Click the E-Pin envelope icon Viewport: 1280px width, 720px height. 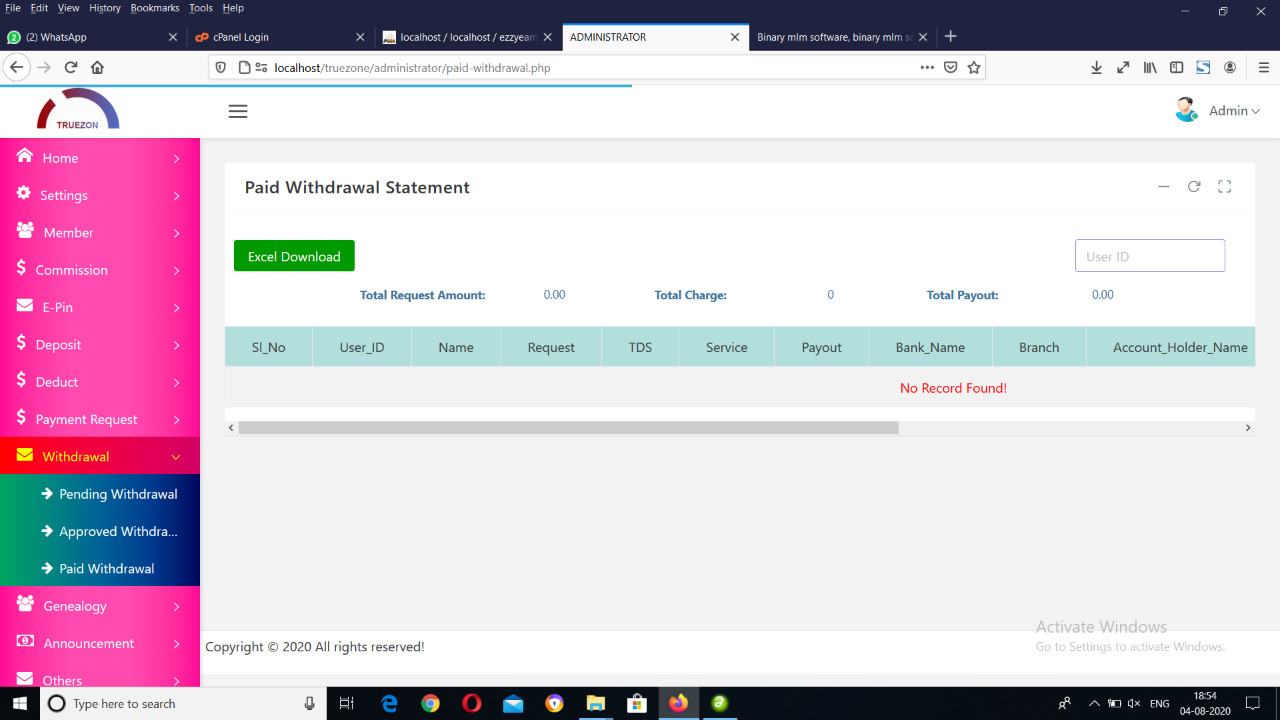tap(25, 306)
